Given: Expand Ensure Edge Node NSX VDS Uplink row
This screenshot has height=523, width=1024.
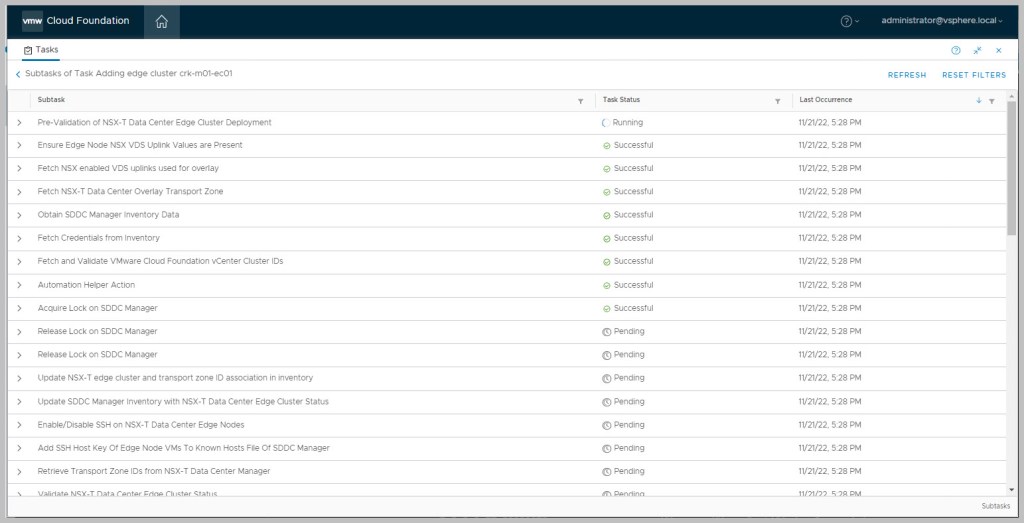Looking at the screenshot, I should 19,145.
